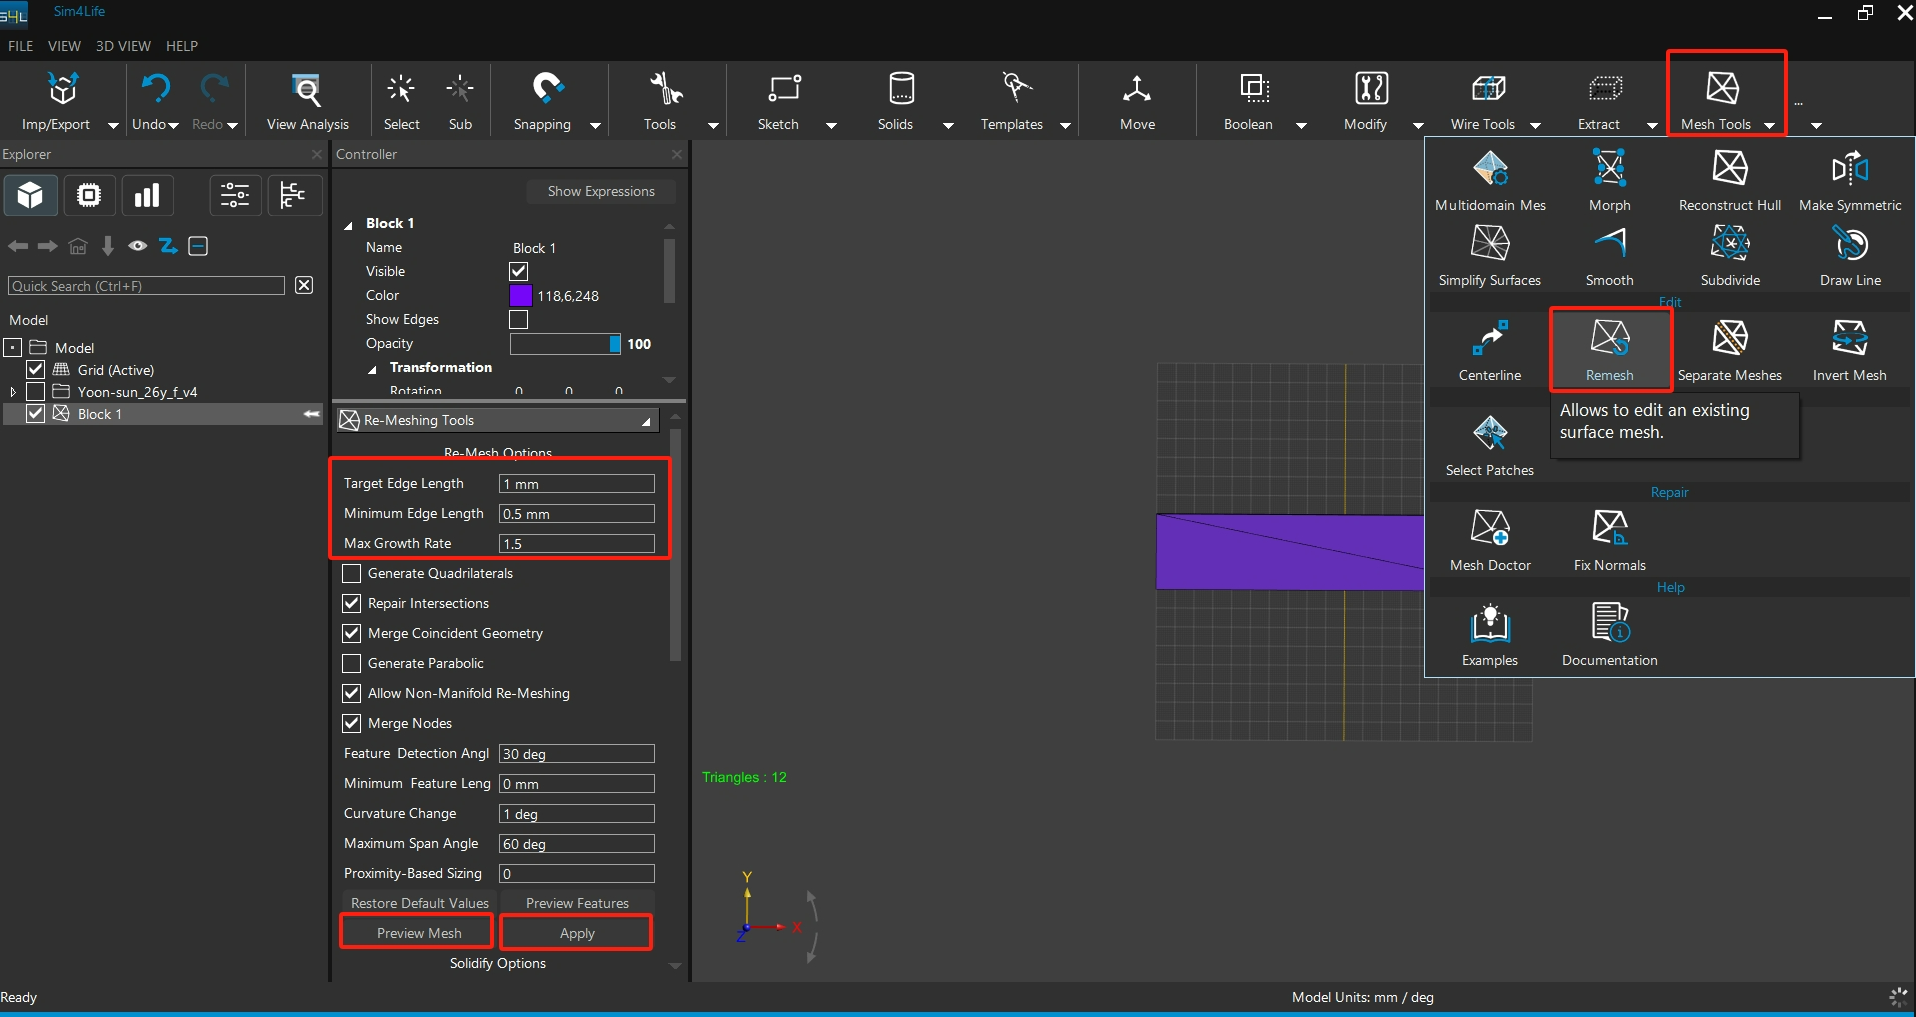Collapse the Block 1 properties section

(349, 225)
